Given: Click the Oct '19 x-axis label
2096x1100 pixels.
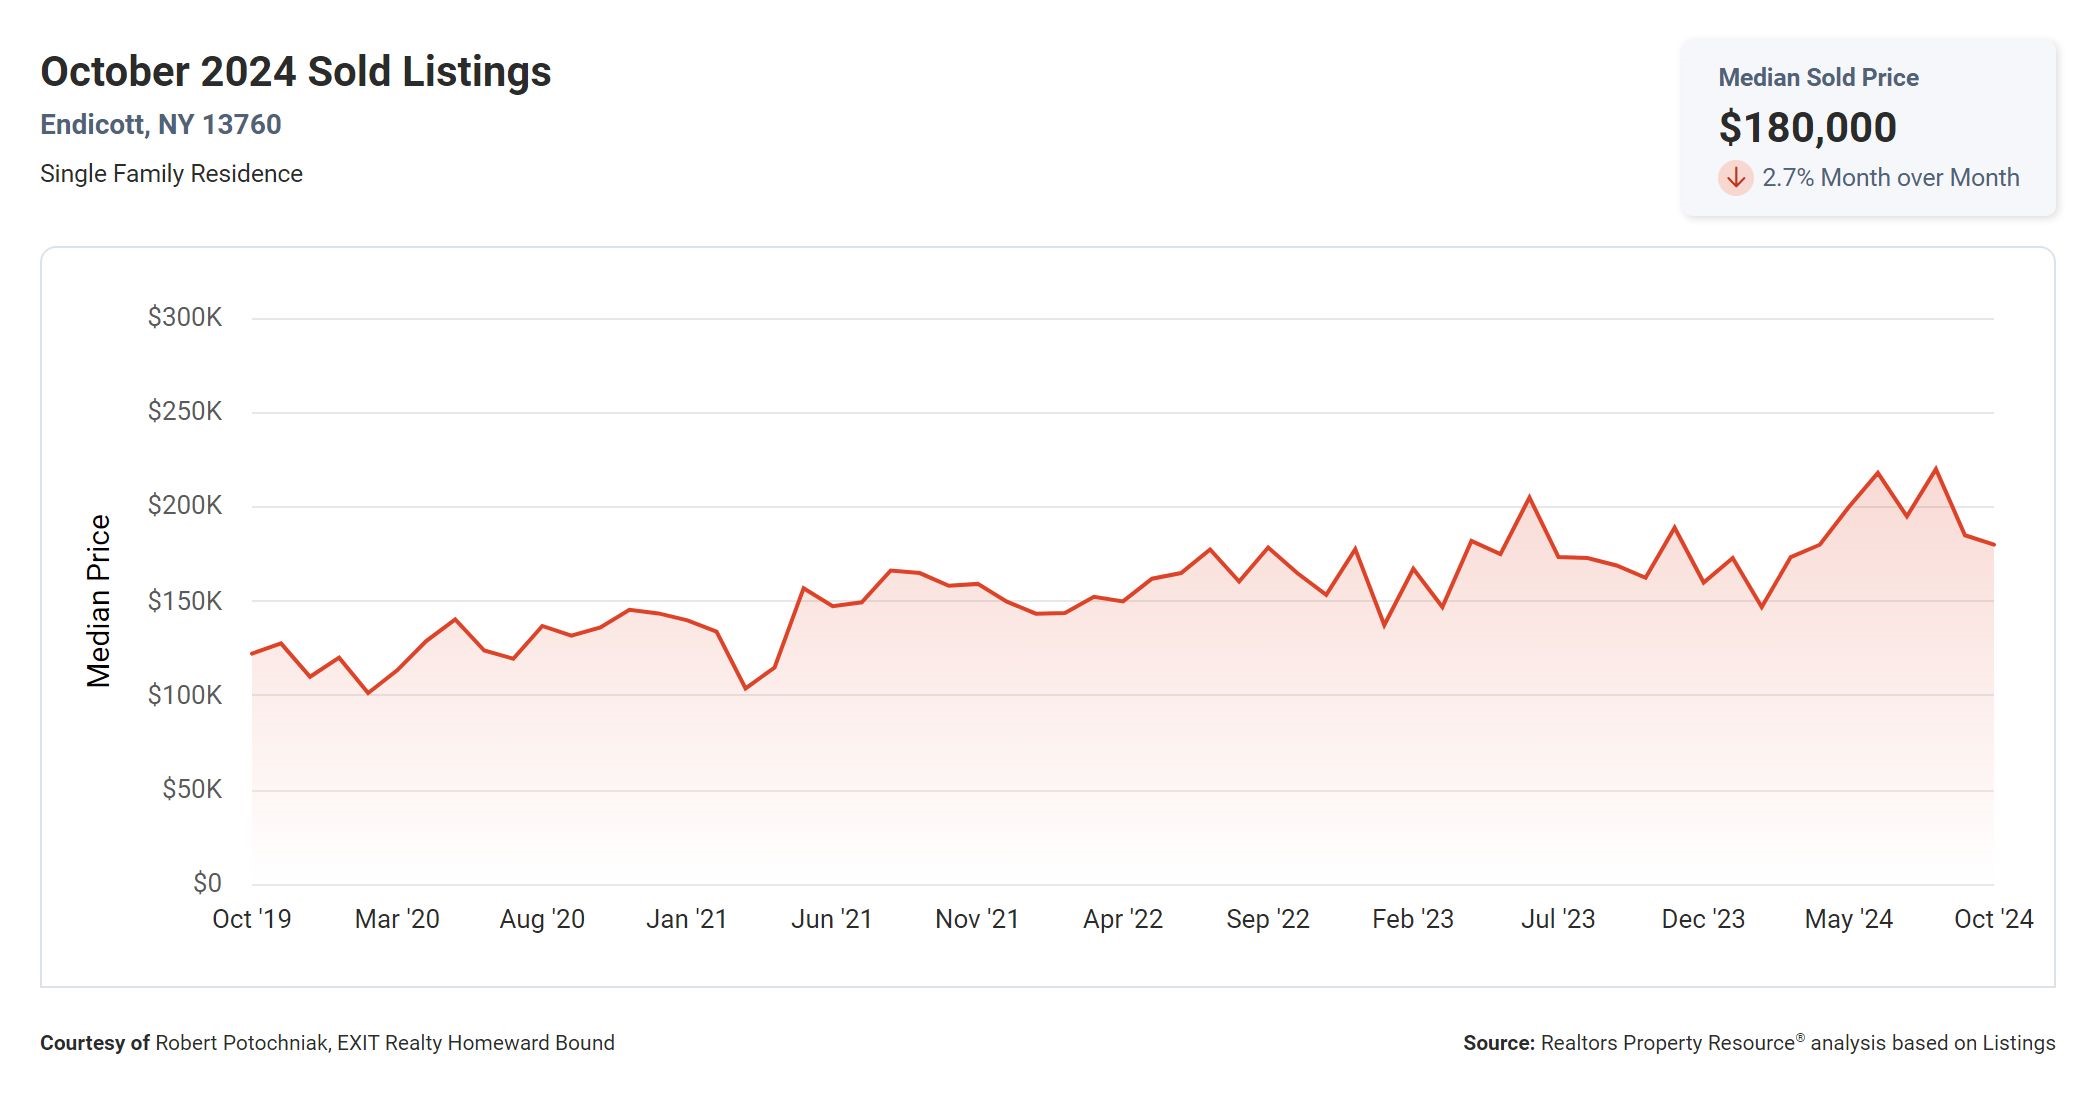Looking at the screenshot, I should pos(251,919).
